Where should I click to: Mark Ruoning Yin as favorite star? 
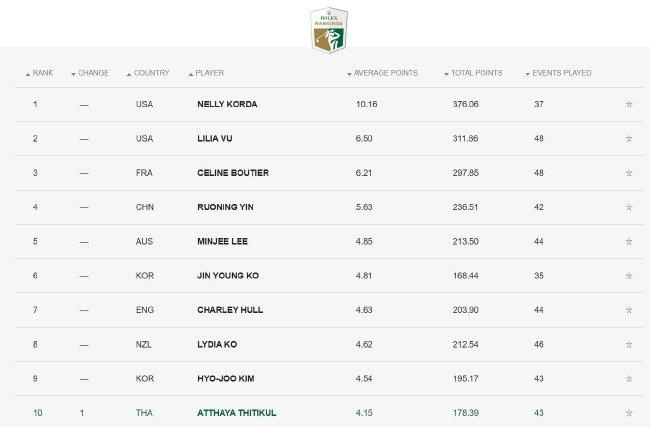click(629, 207)
